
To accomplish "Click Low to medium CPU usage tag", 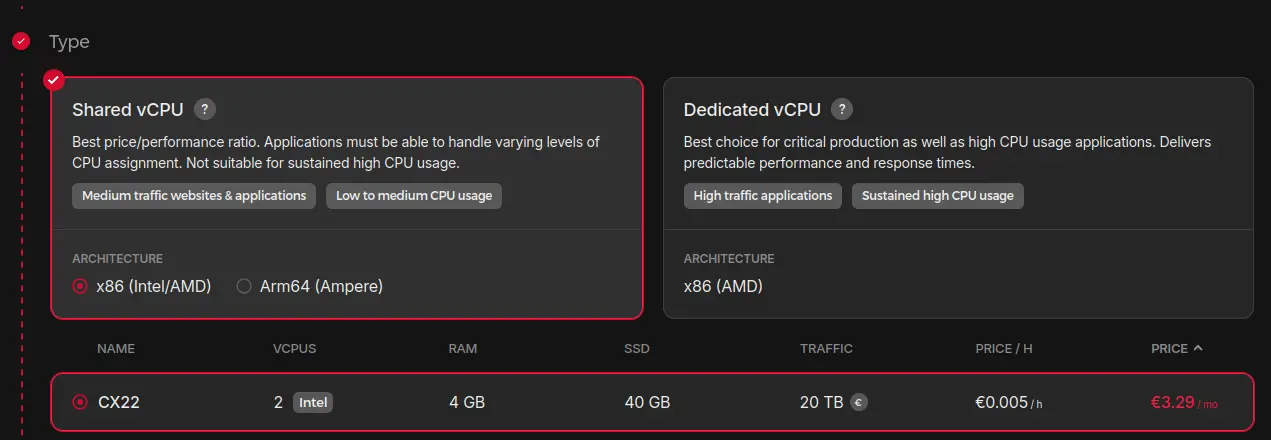I will (x=414, y=196).
